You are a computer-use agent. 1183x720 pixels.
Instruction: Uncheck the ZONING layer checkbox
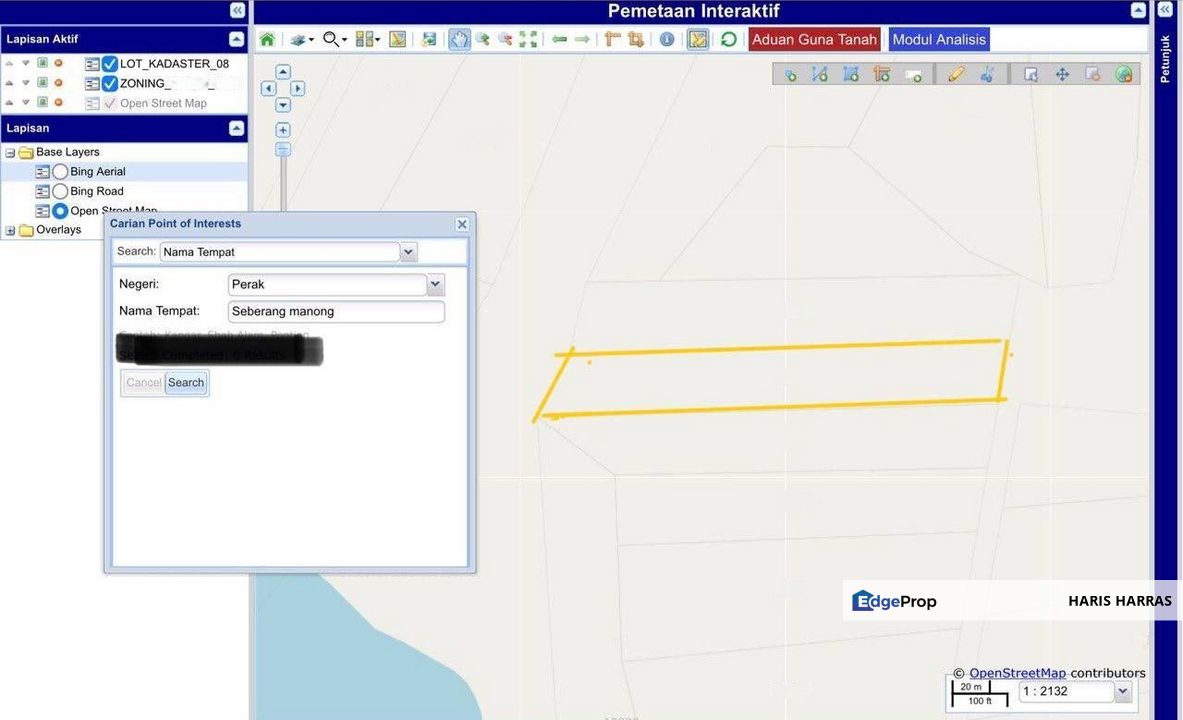click(x=110, y=84)
